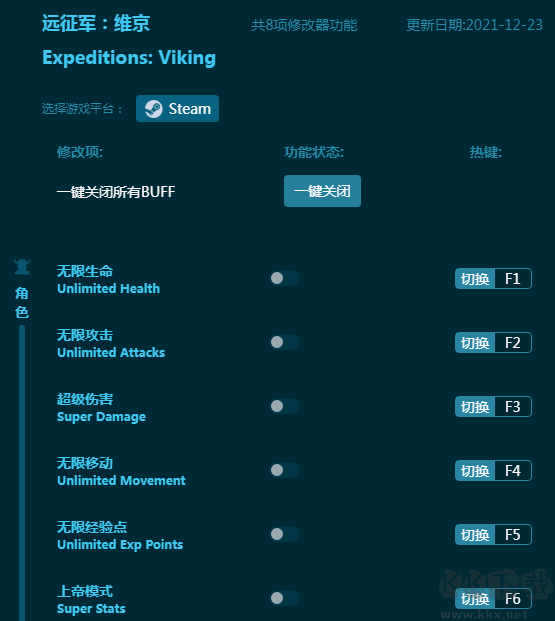Click the 切换 button for F3 hotkey
Viewport: 555px width, 621px height.
tap(475, 407)
